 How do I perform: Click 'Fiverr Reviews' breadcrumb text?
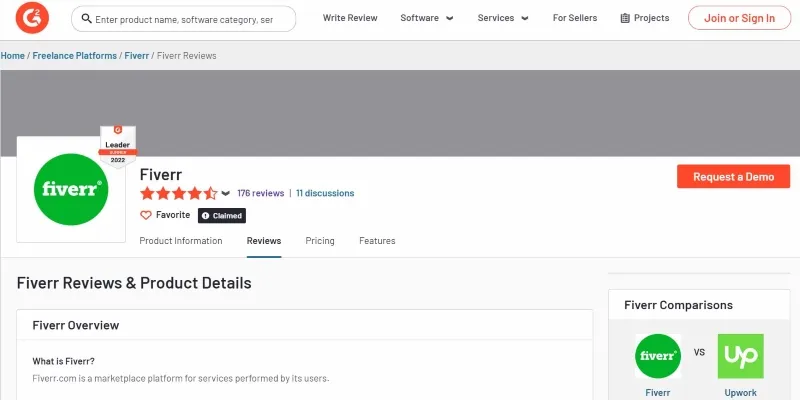click(187, 56)
